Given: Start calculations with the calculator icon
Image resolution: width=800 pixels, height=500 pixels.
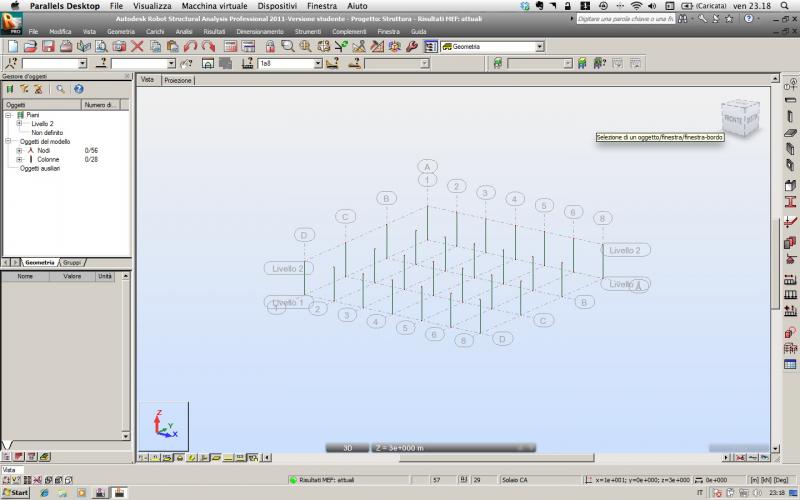Looking at the screenshot, I should (x=231, y=46).
